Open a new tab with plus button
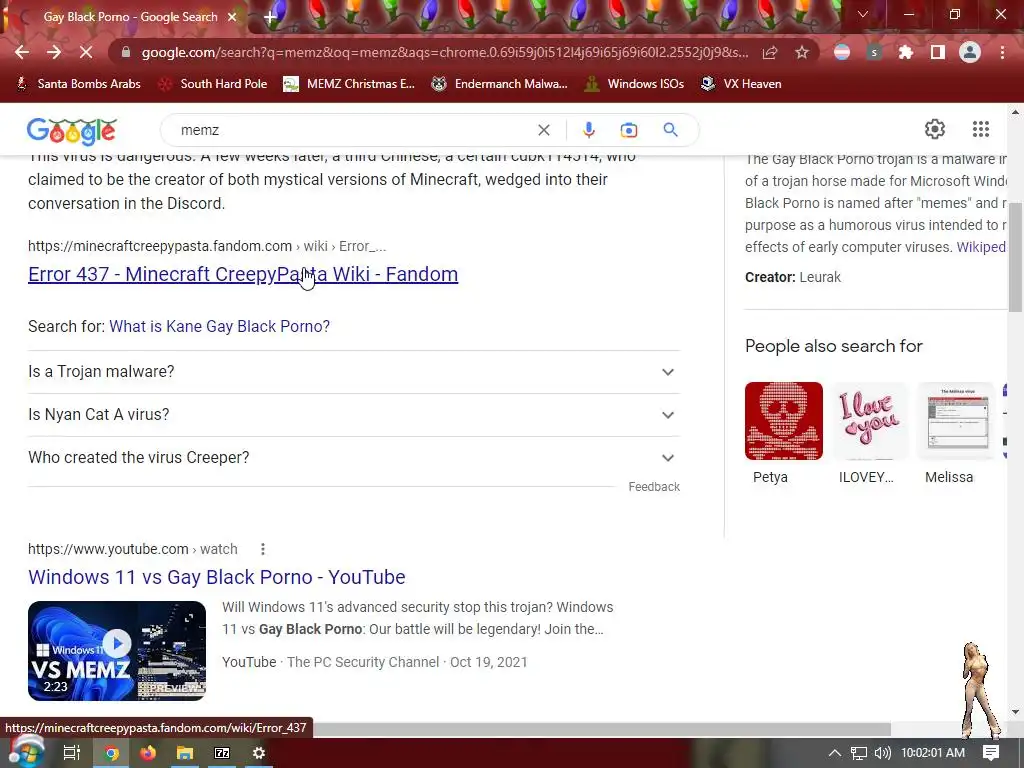Viewport: 1024px width, 768px height. pos(270,17)
